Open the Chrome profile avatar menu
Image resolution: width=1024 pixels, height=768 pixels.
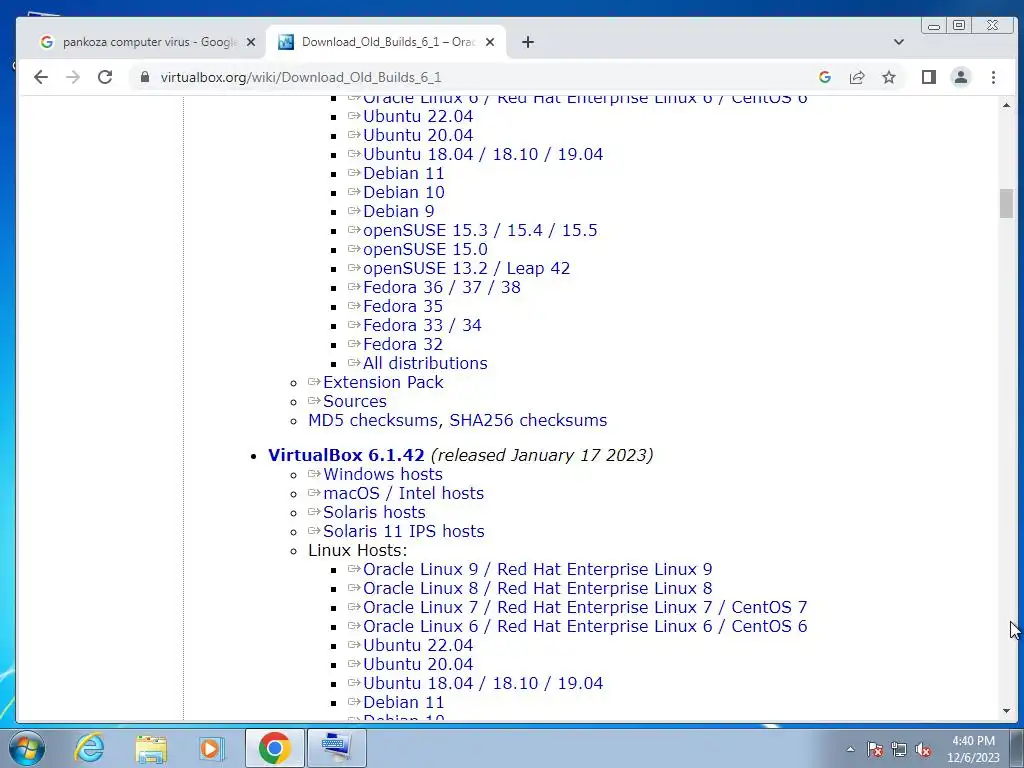(961, 77)
